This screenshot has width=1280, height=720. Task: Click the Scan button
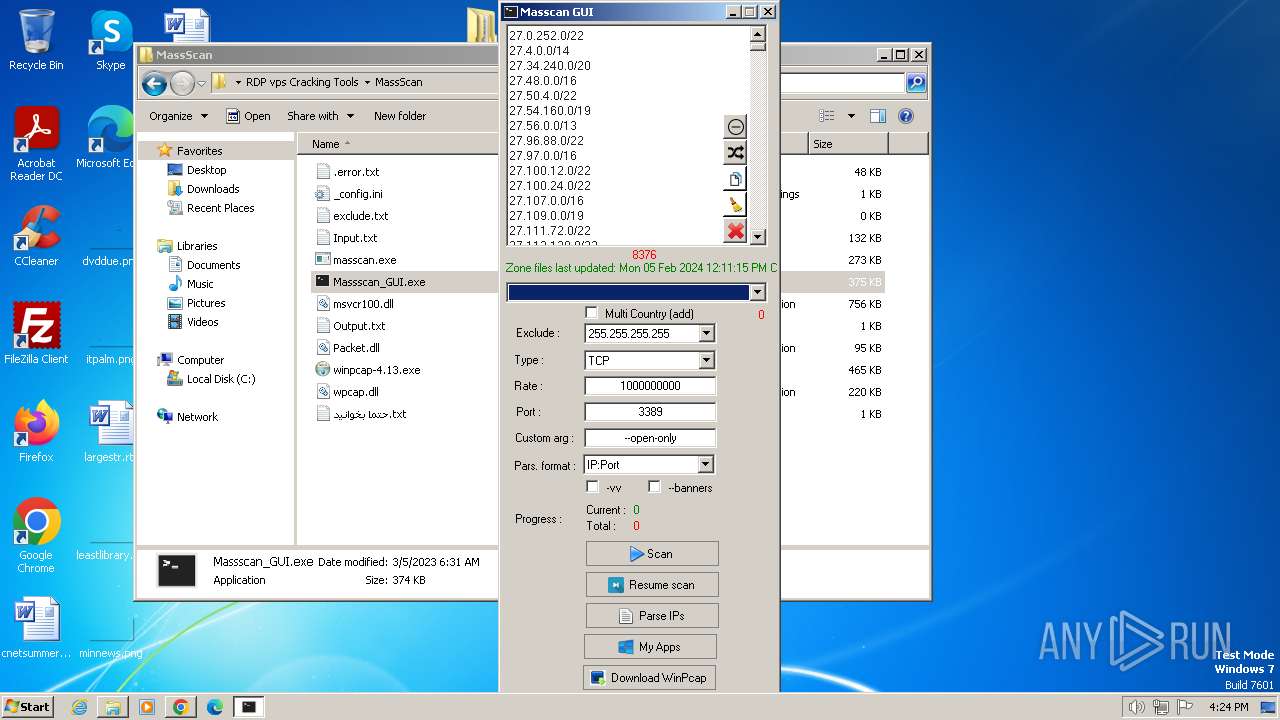click(x=652, y=554)
